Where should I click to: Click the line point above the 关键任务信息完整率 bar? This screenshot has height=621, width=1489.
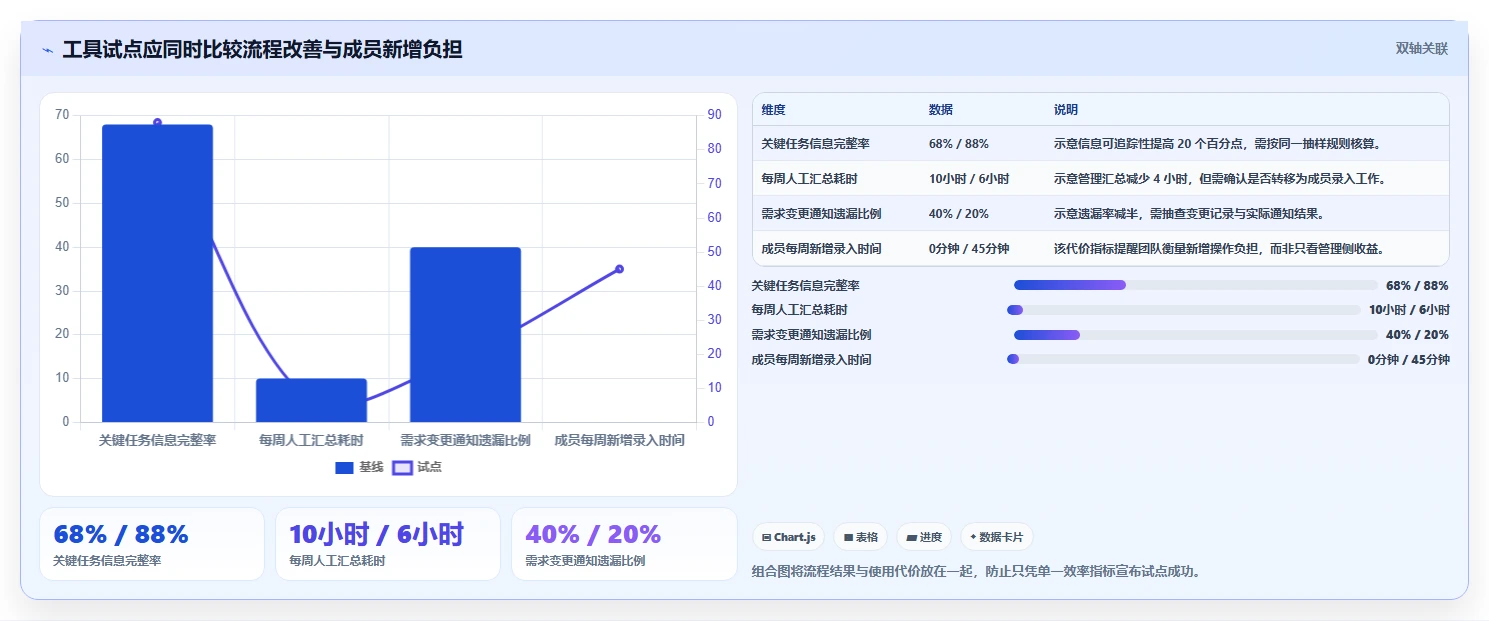pyautogui.click(x=157, y=122)
